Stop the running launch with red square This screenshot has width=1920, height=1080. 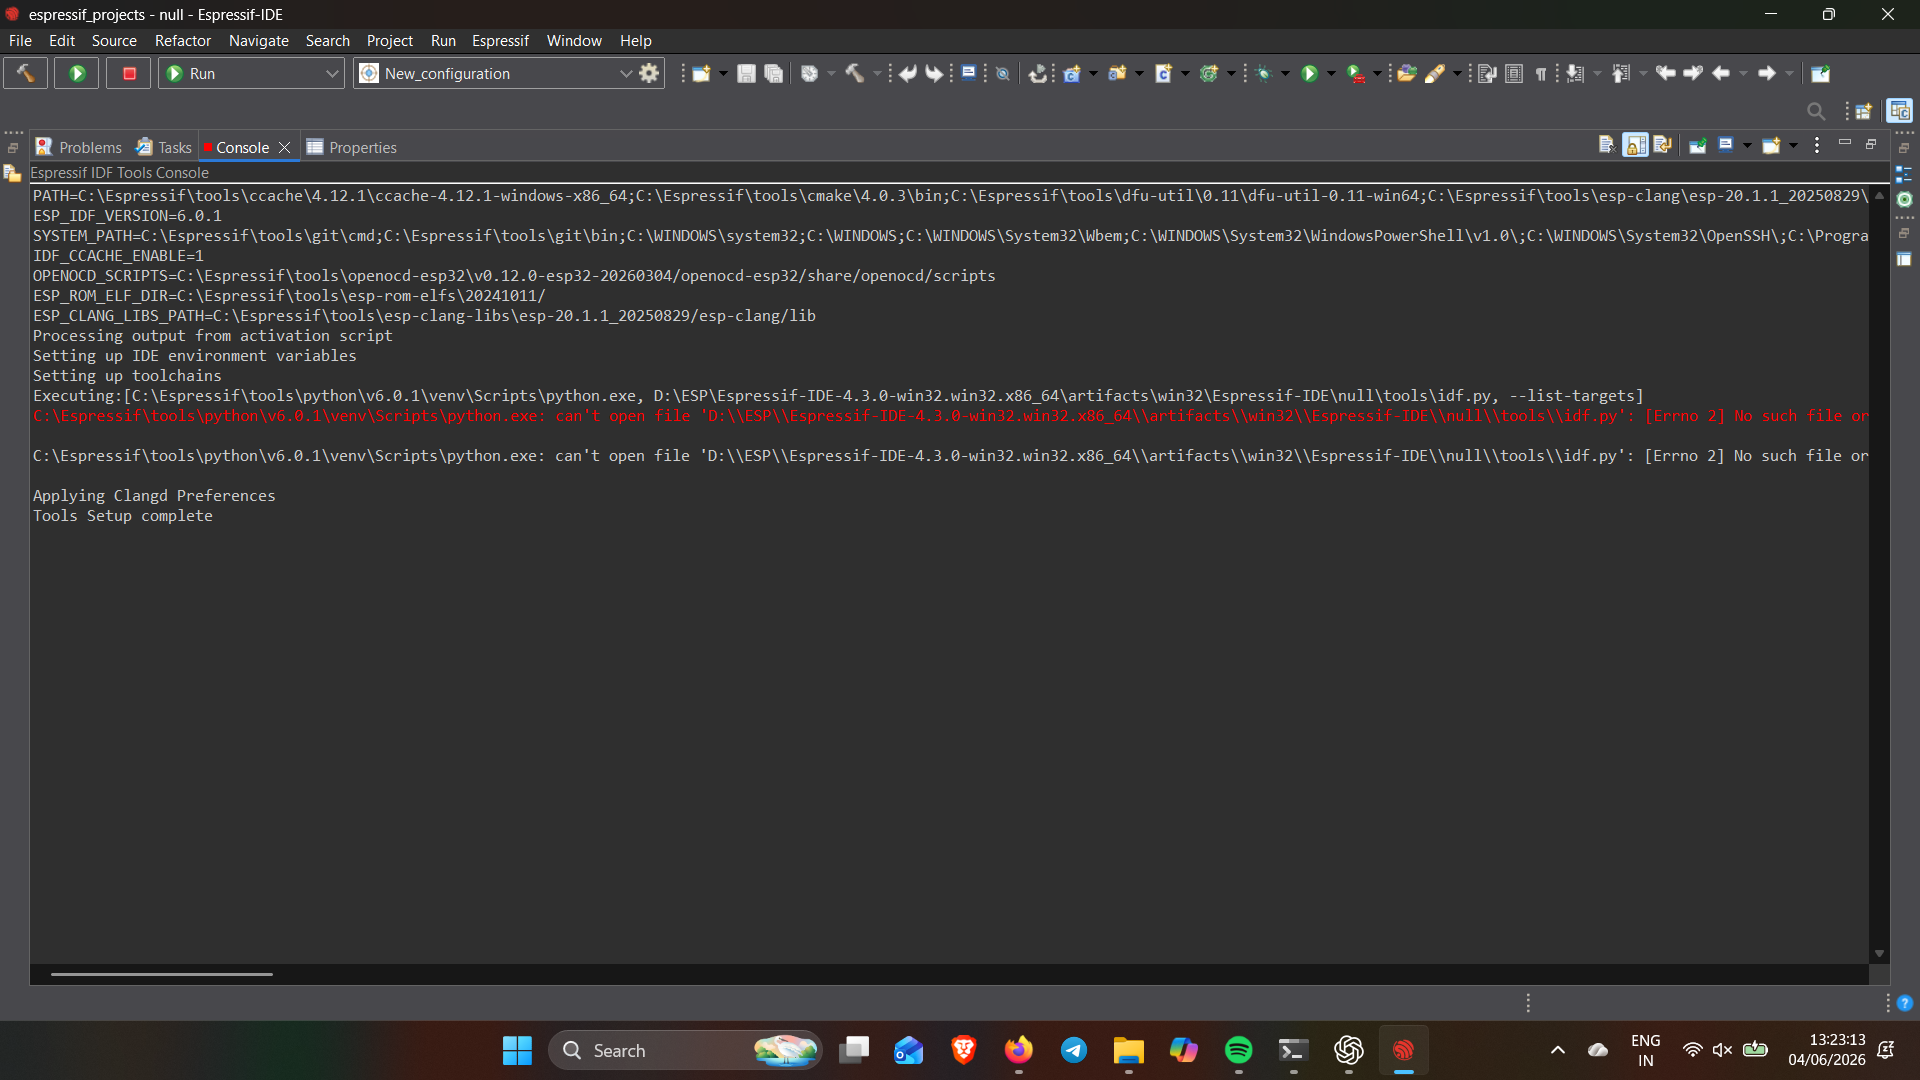pyautogui.click(x=129, y=73)
